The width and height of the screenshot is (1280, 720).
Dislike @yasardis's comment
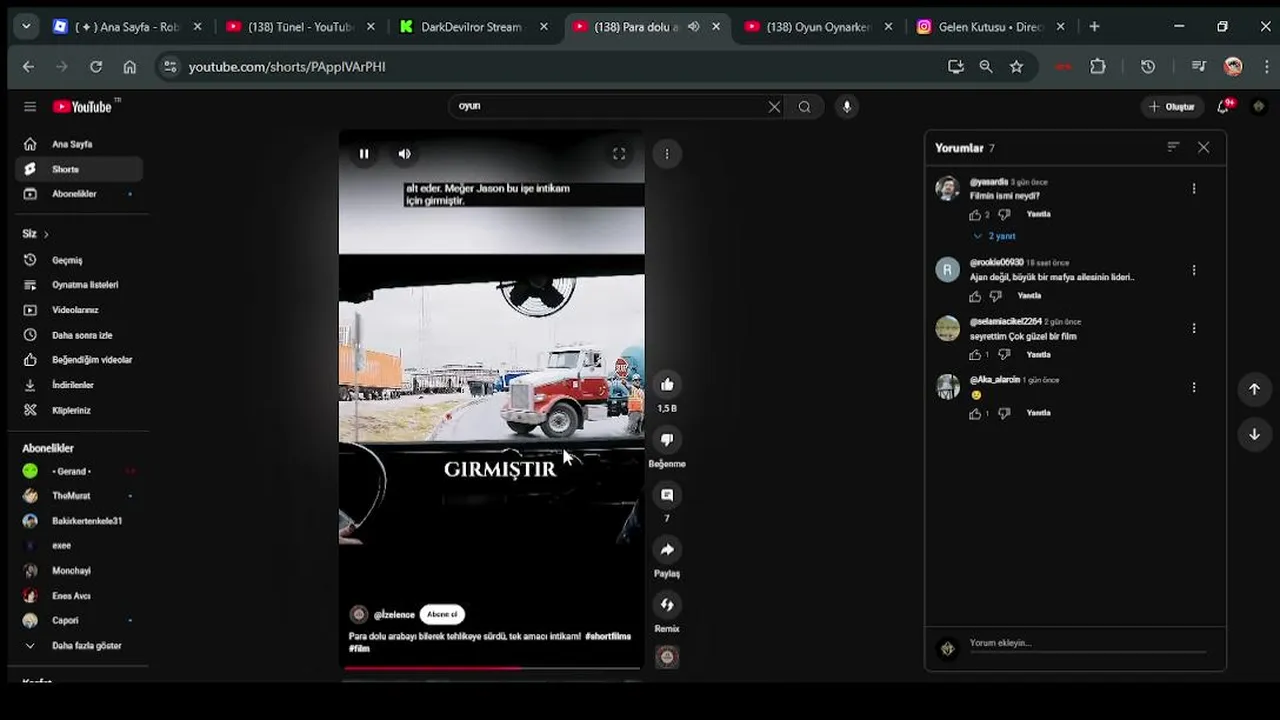(x=1004, y=215)
